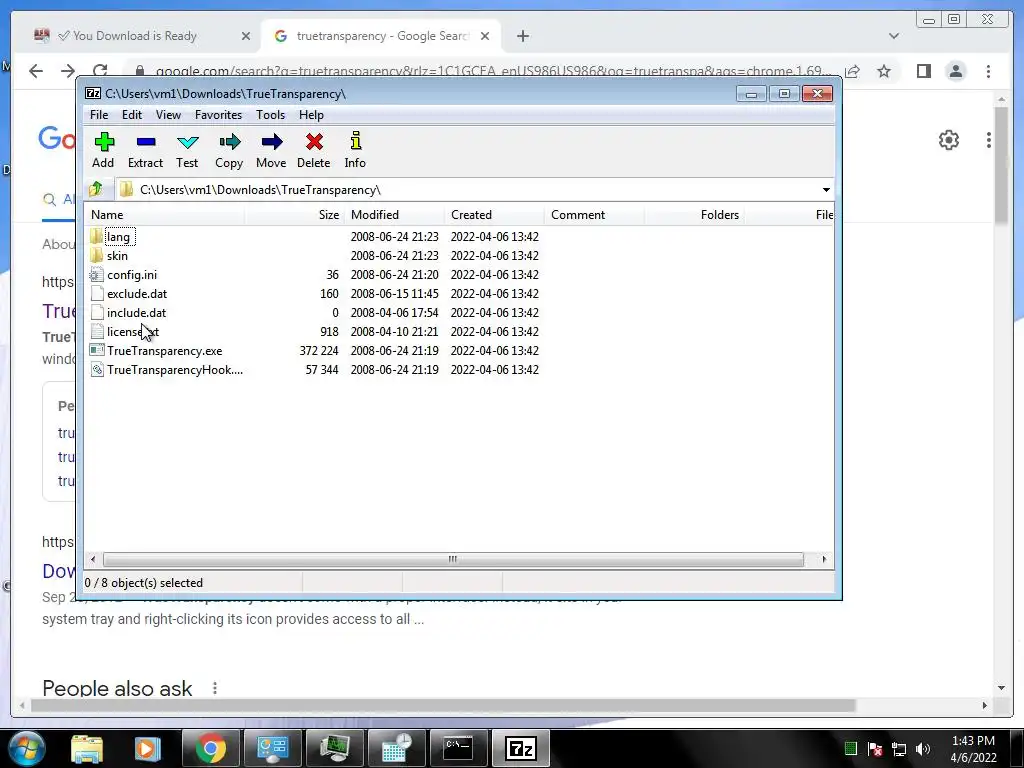Click the 7-Zip scroll right arrow

(824, 559)
